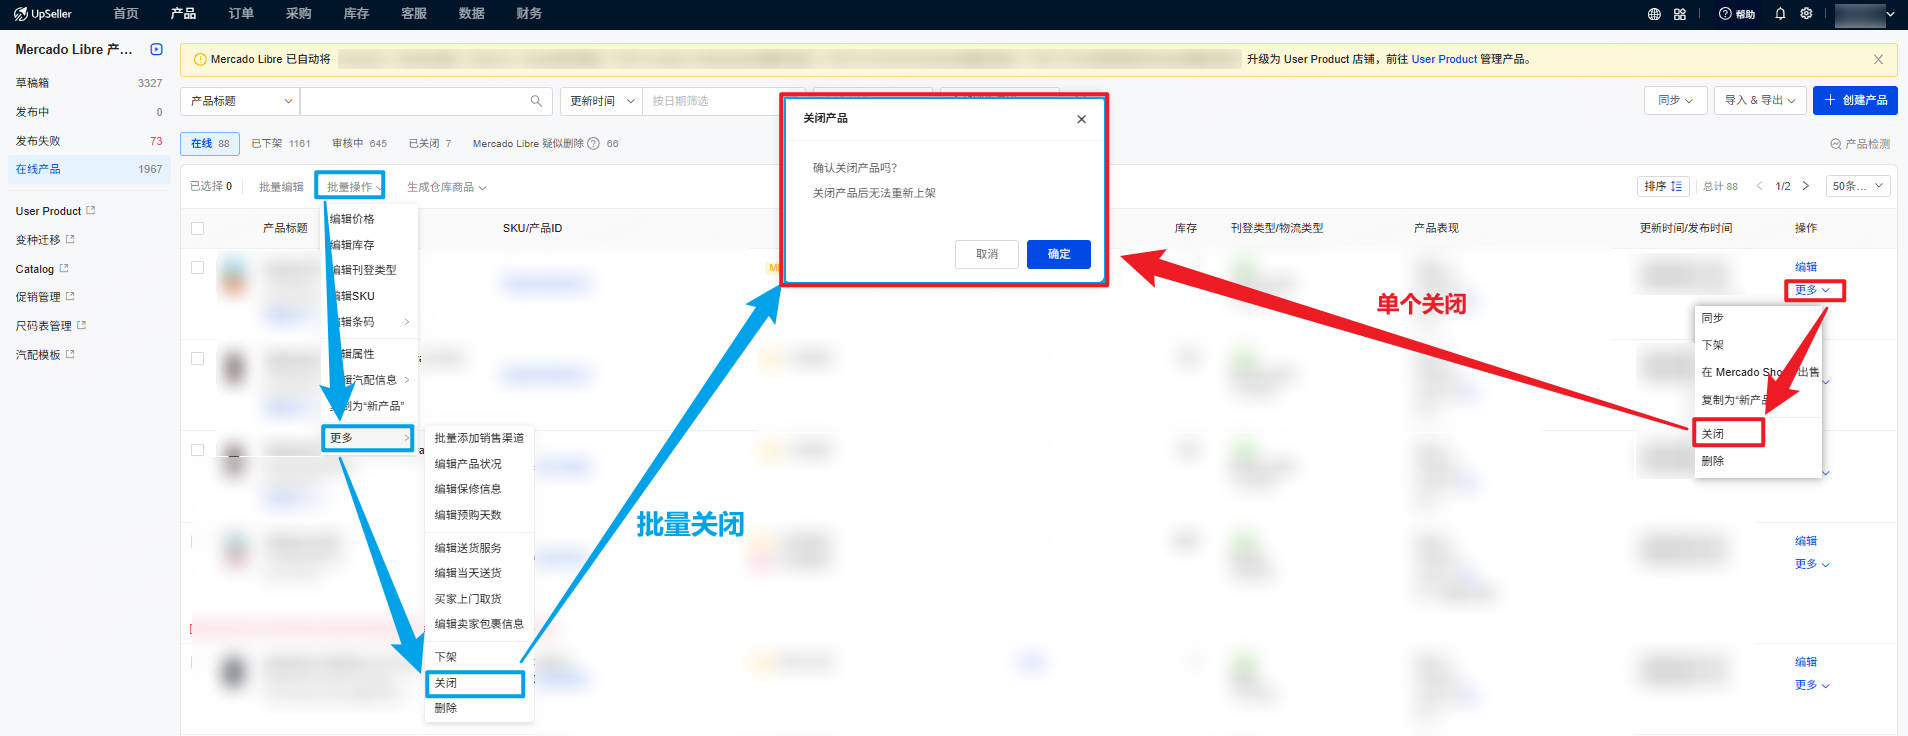1908x736 pixels.
Task: Select 关闭 in the batch submenu
Action: coord(475,683)
